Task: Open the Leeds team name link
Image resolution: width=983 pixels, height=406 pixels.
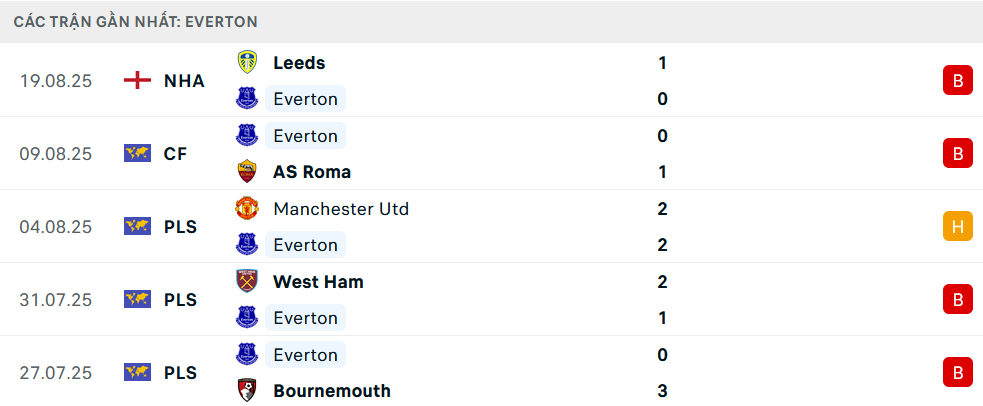Action: (x=299, y=63)
